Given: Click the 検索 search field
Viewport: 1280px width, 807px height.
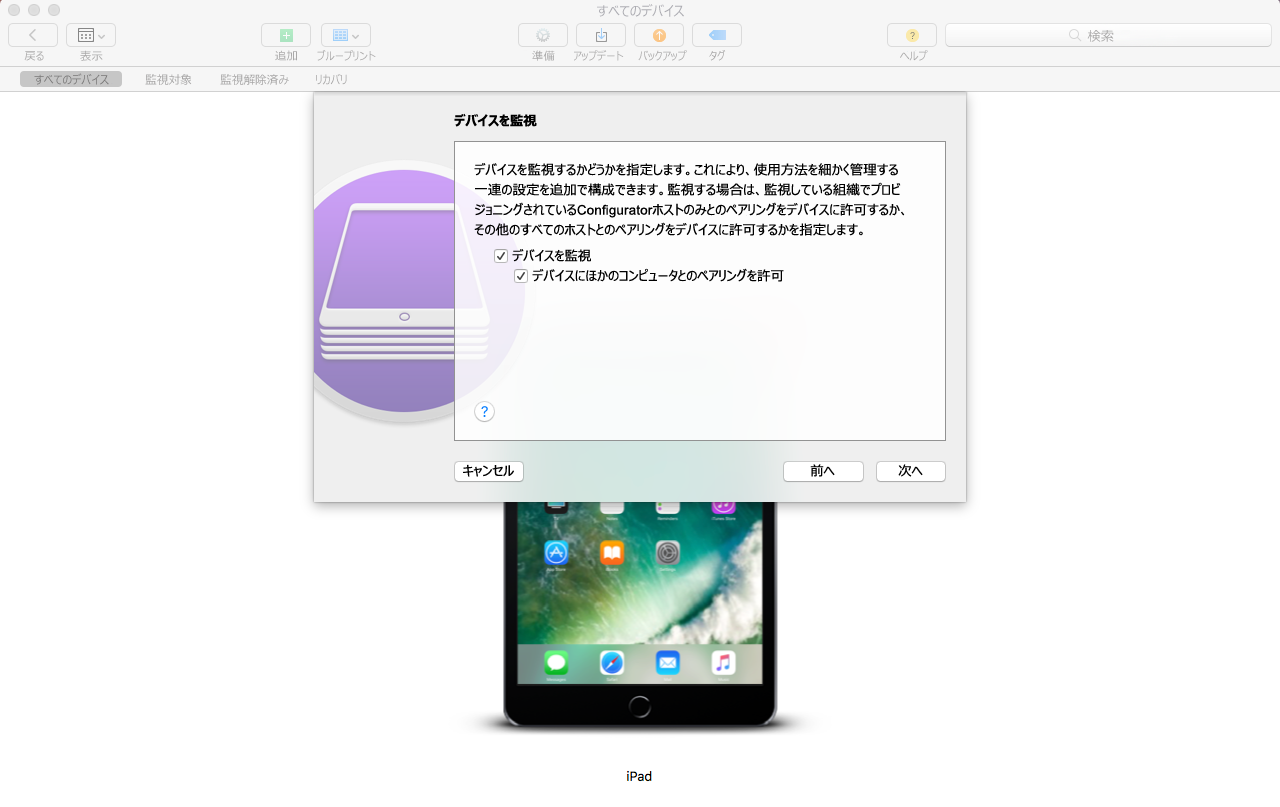Looking at the screenshot, I should [1108, 35].
